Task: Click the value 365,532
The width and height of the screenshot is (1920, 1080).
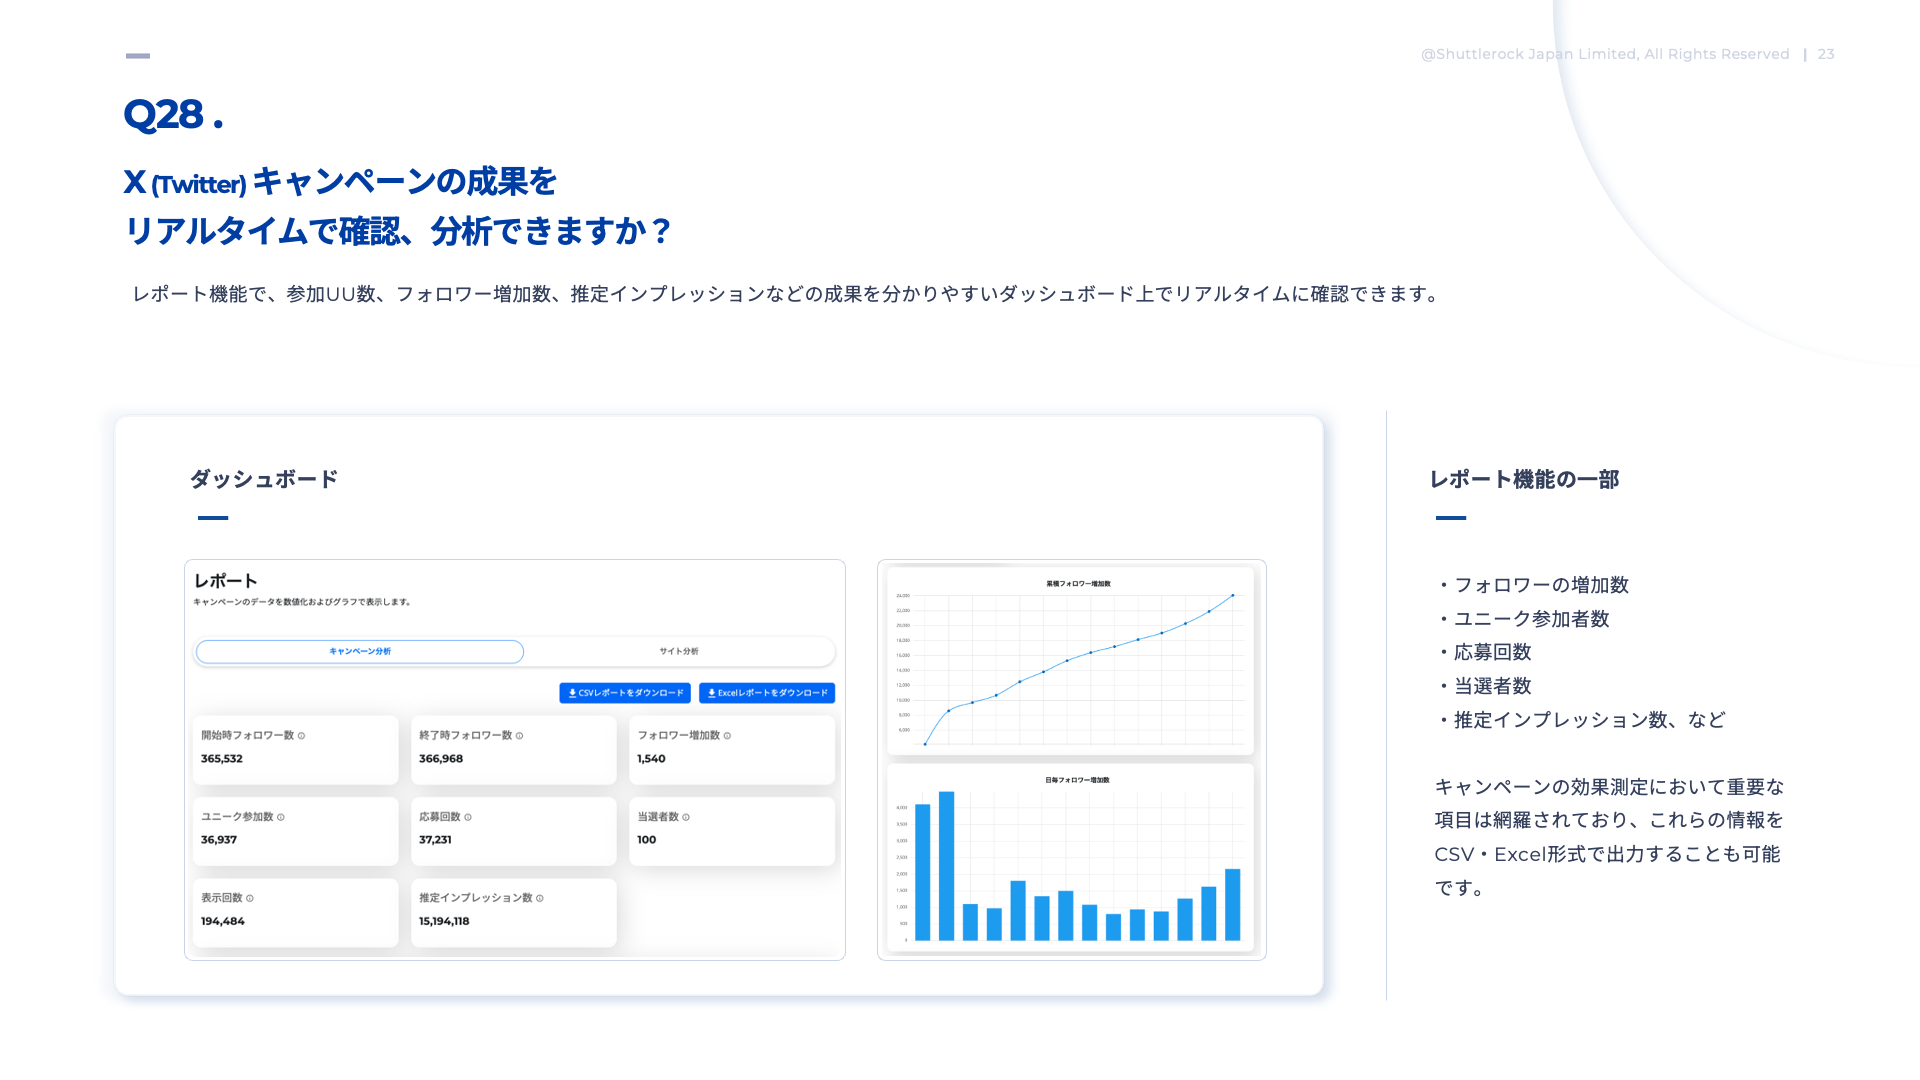Action: click(x=222, y=759)
